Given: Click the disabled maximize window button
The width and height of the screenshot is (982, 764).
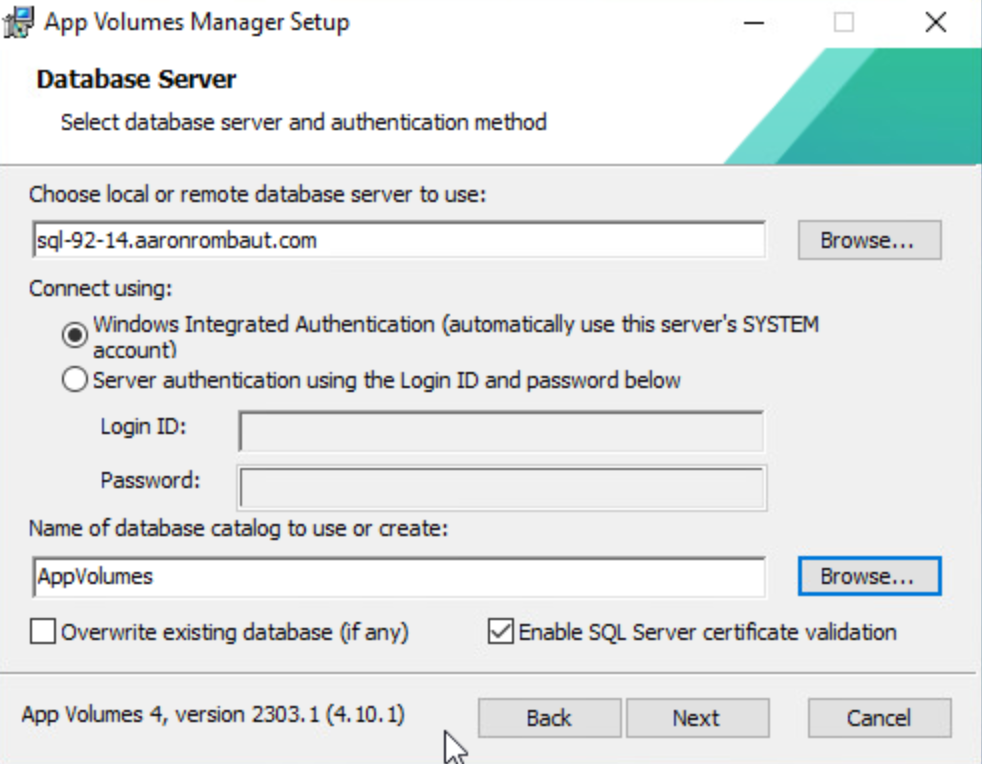Looking at the screenshot, I should (844, 22).
